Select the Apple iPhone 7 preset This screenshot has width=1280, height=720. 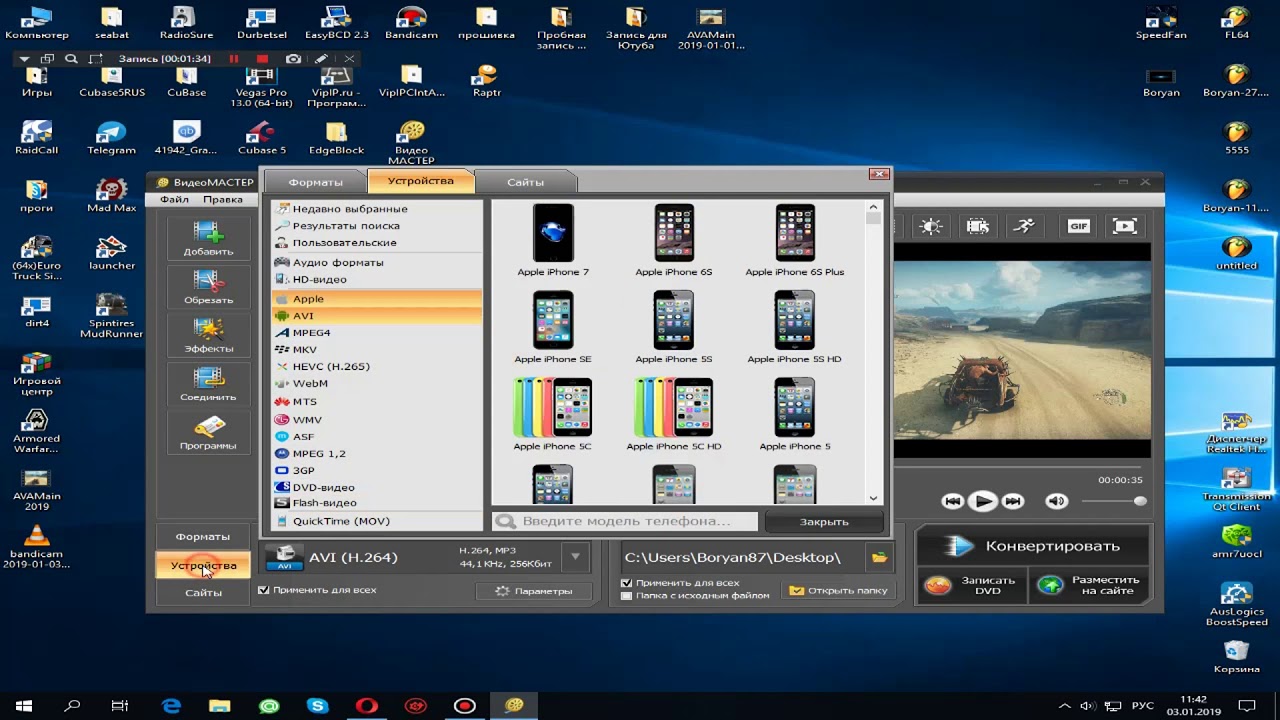pyautogui.click(x=553, y=240)
